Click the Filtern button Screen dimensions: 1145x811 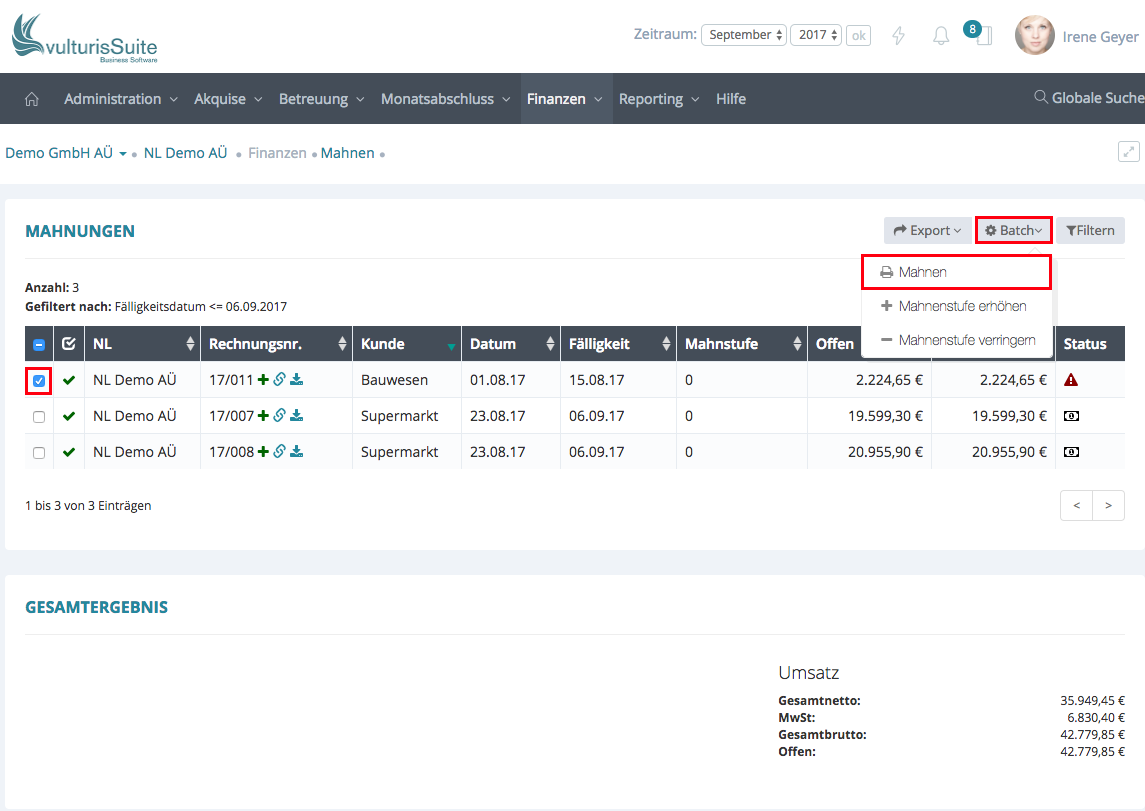(x=1090, y=231)
